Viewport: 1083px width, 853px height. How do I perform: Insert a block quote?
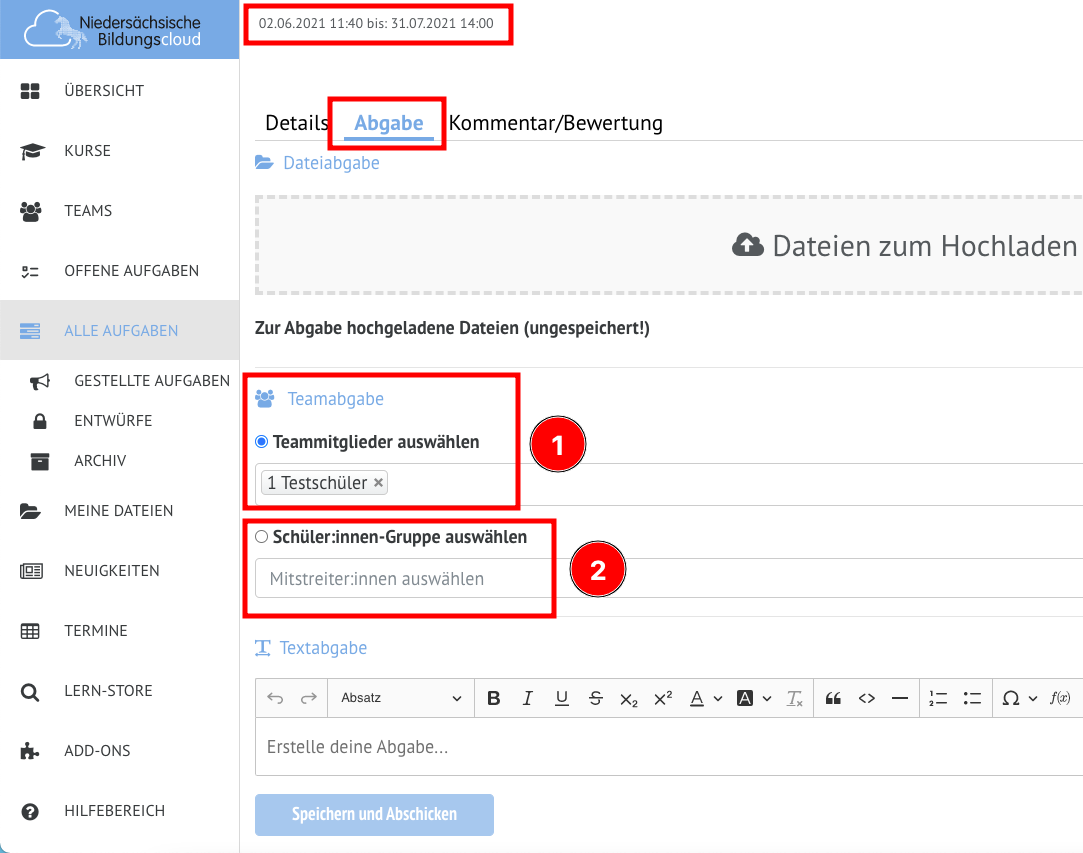pyautogui.click(x=833, y=698)
